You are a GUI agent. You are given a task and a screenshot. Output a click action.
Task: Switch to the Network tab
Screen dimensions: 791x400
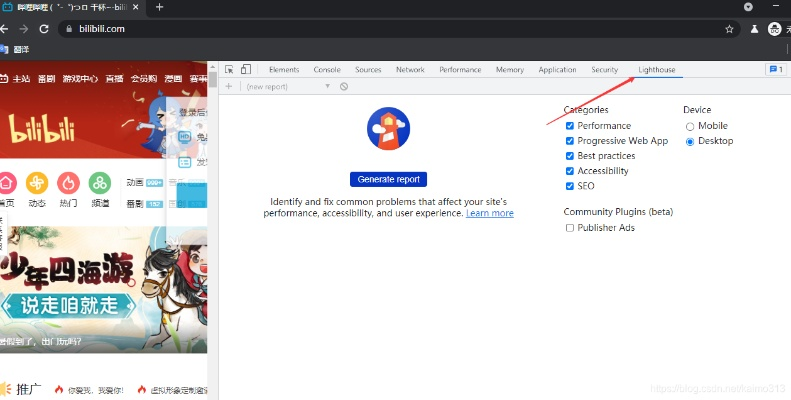click(410, 70)
